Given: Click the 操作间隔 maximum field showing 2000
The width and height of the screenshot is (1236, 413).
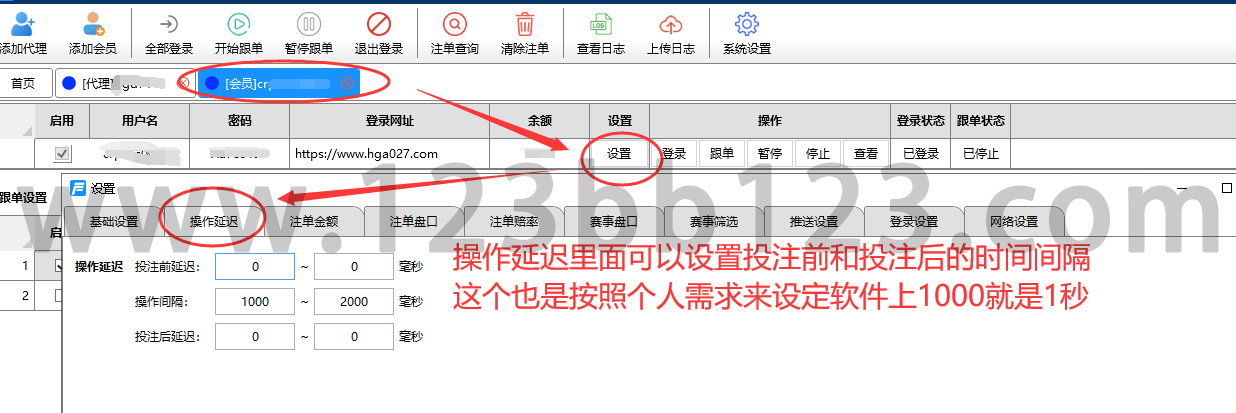Looking at the screenshot, I should (x=354, y=301).
